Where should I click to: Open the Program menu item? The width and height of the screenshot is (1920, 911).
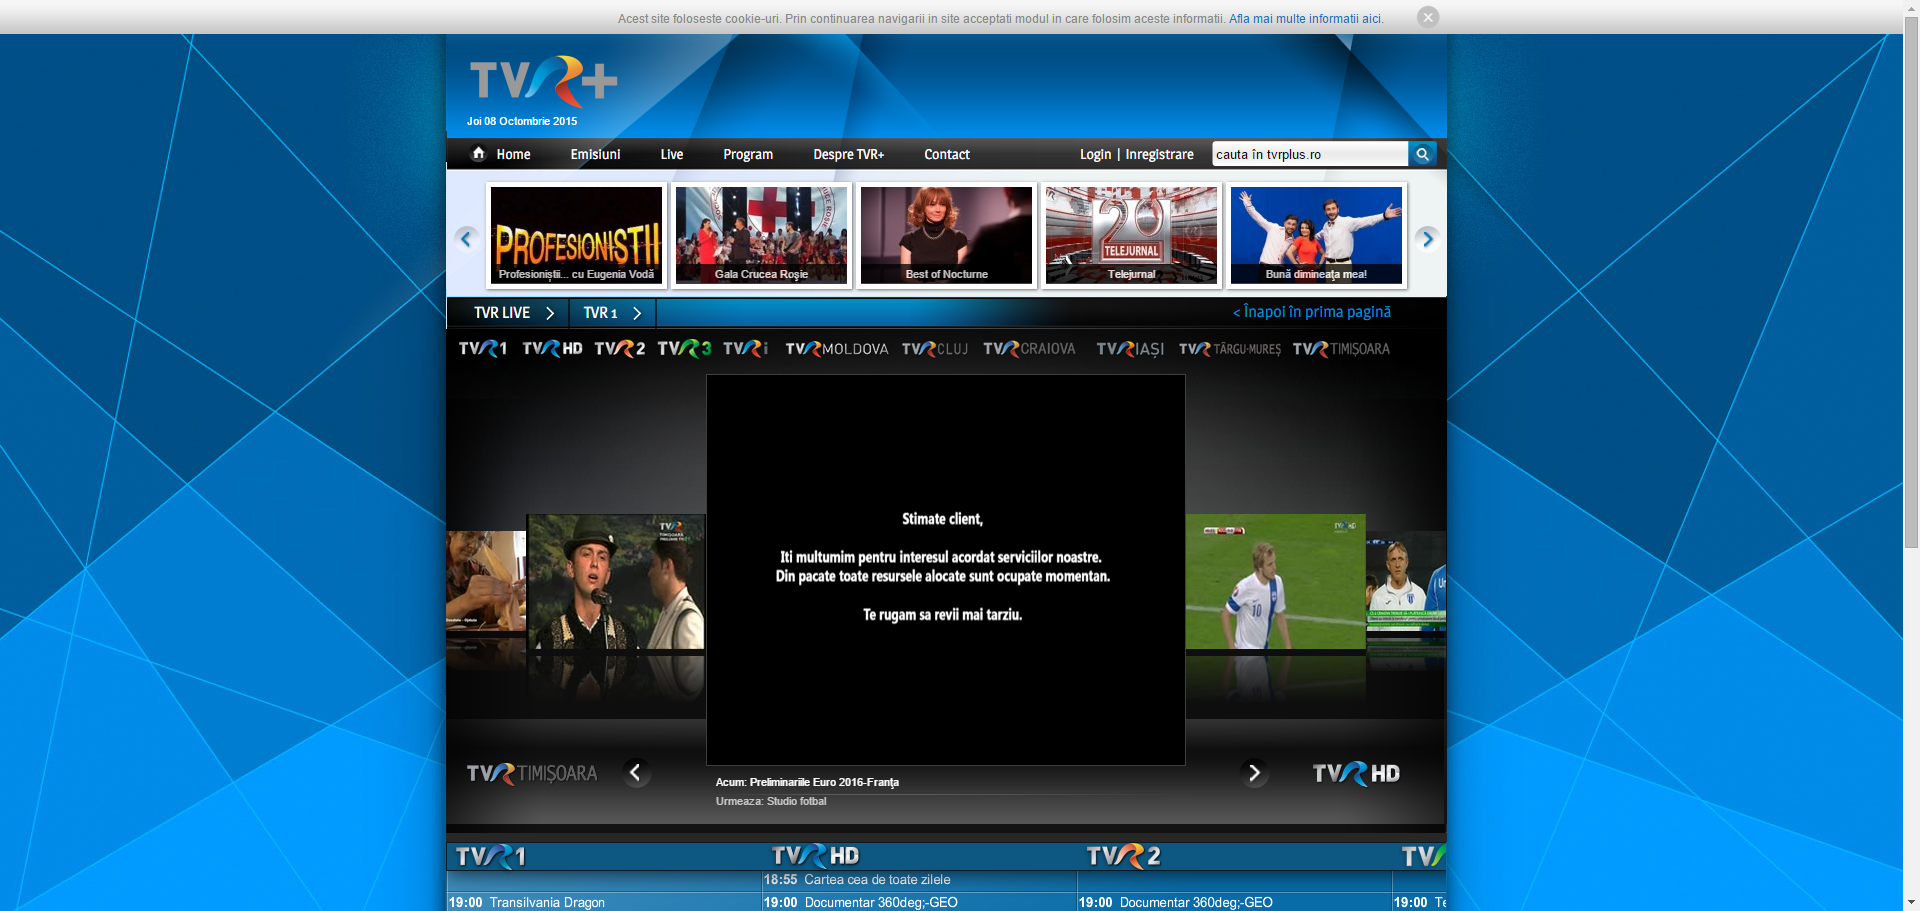pyautogui.click(x=748, y=154)
